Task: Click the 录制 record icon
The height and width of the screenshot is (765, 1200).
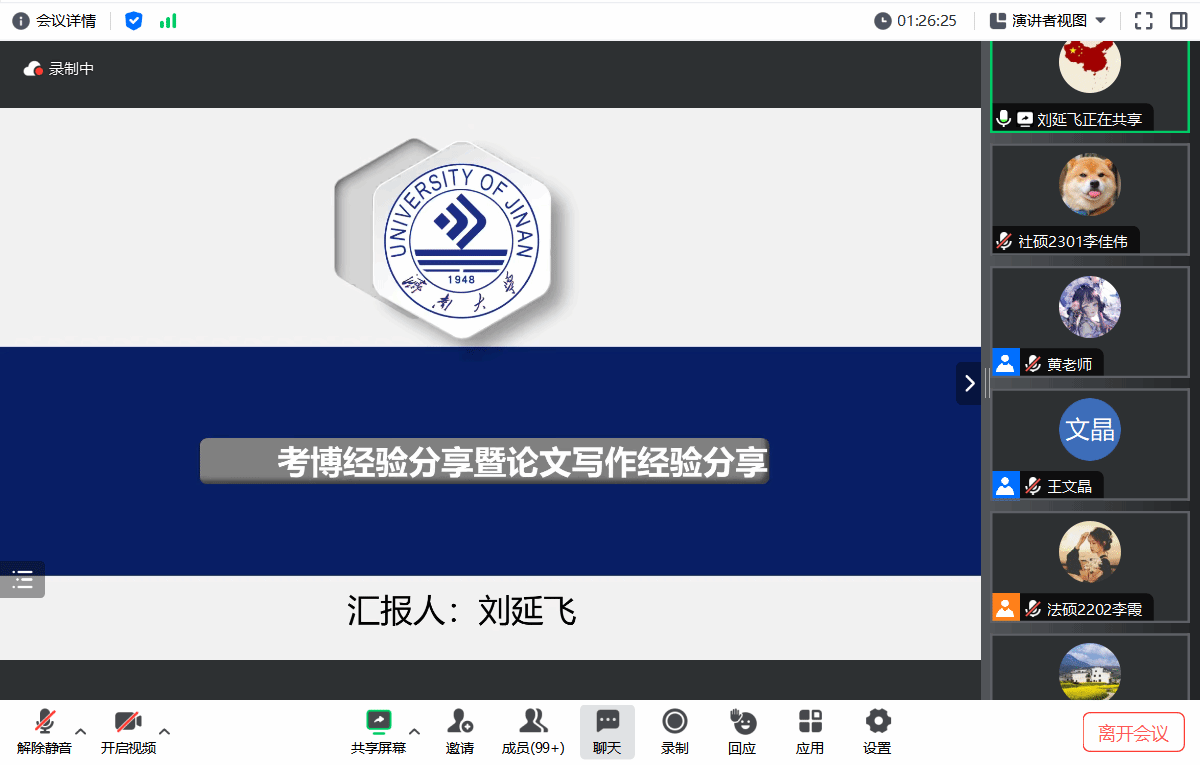Action: [675, 731]
